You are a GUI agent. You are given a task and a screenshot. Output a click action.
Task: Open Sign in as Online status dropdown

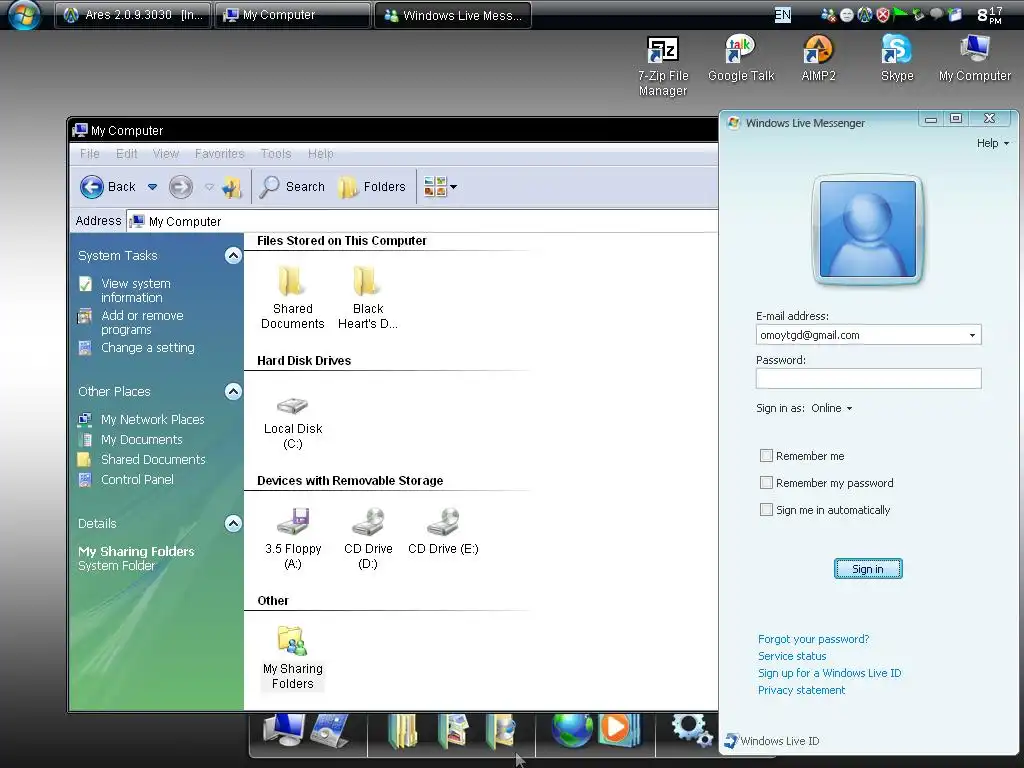click(x=831, y=408)
